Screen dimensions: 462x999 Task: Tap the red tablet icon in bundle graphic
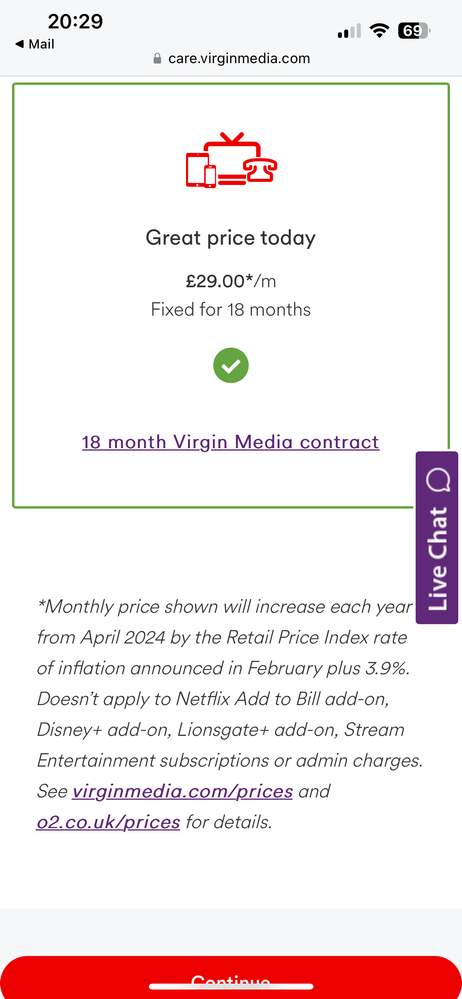click(x=195, y=169)
